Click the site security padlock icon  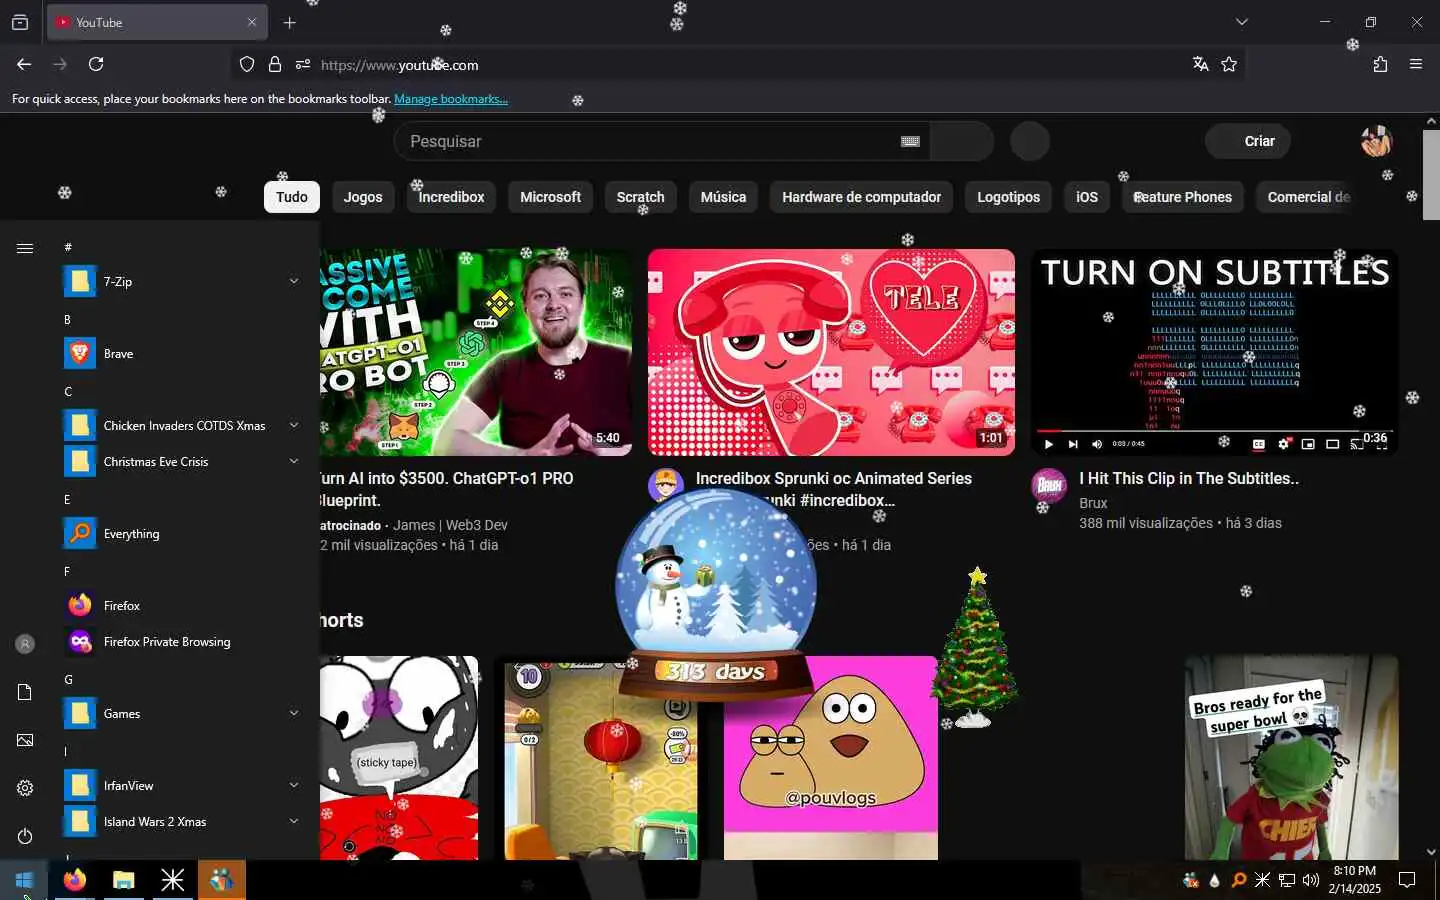[275, 65]
